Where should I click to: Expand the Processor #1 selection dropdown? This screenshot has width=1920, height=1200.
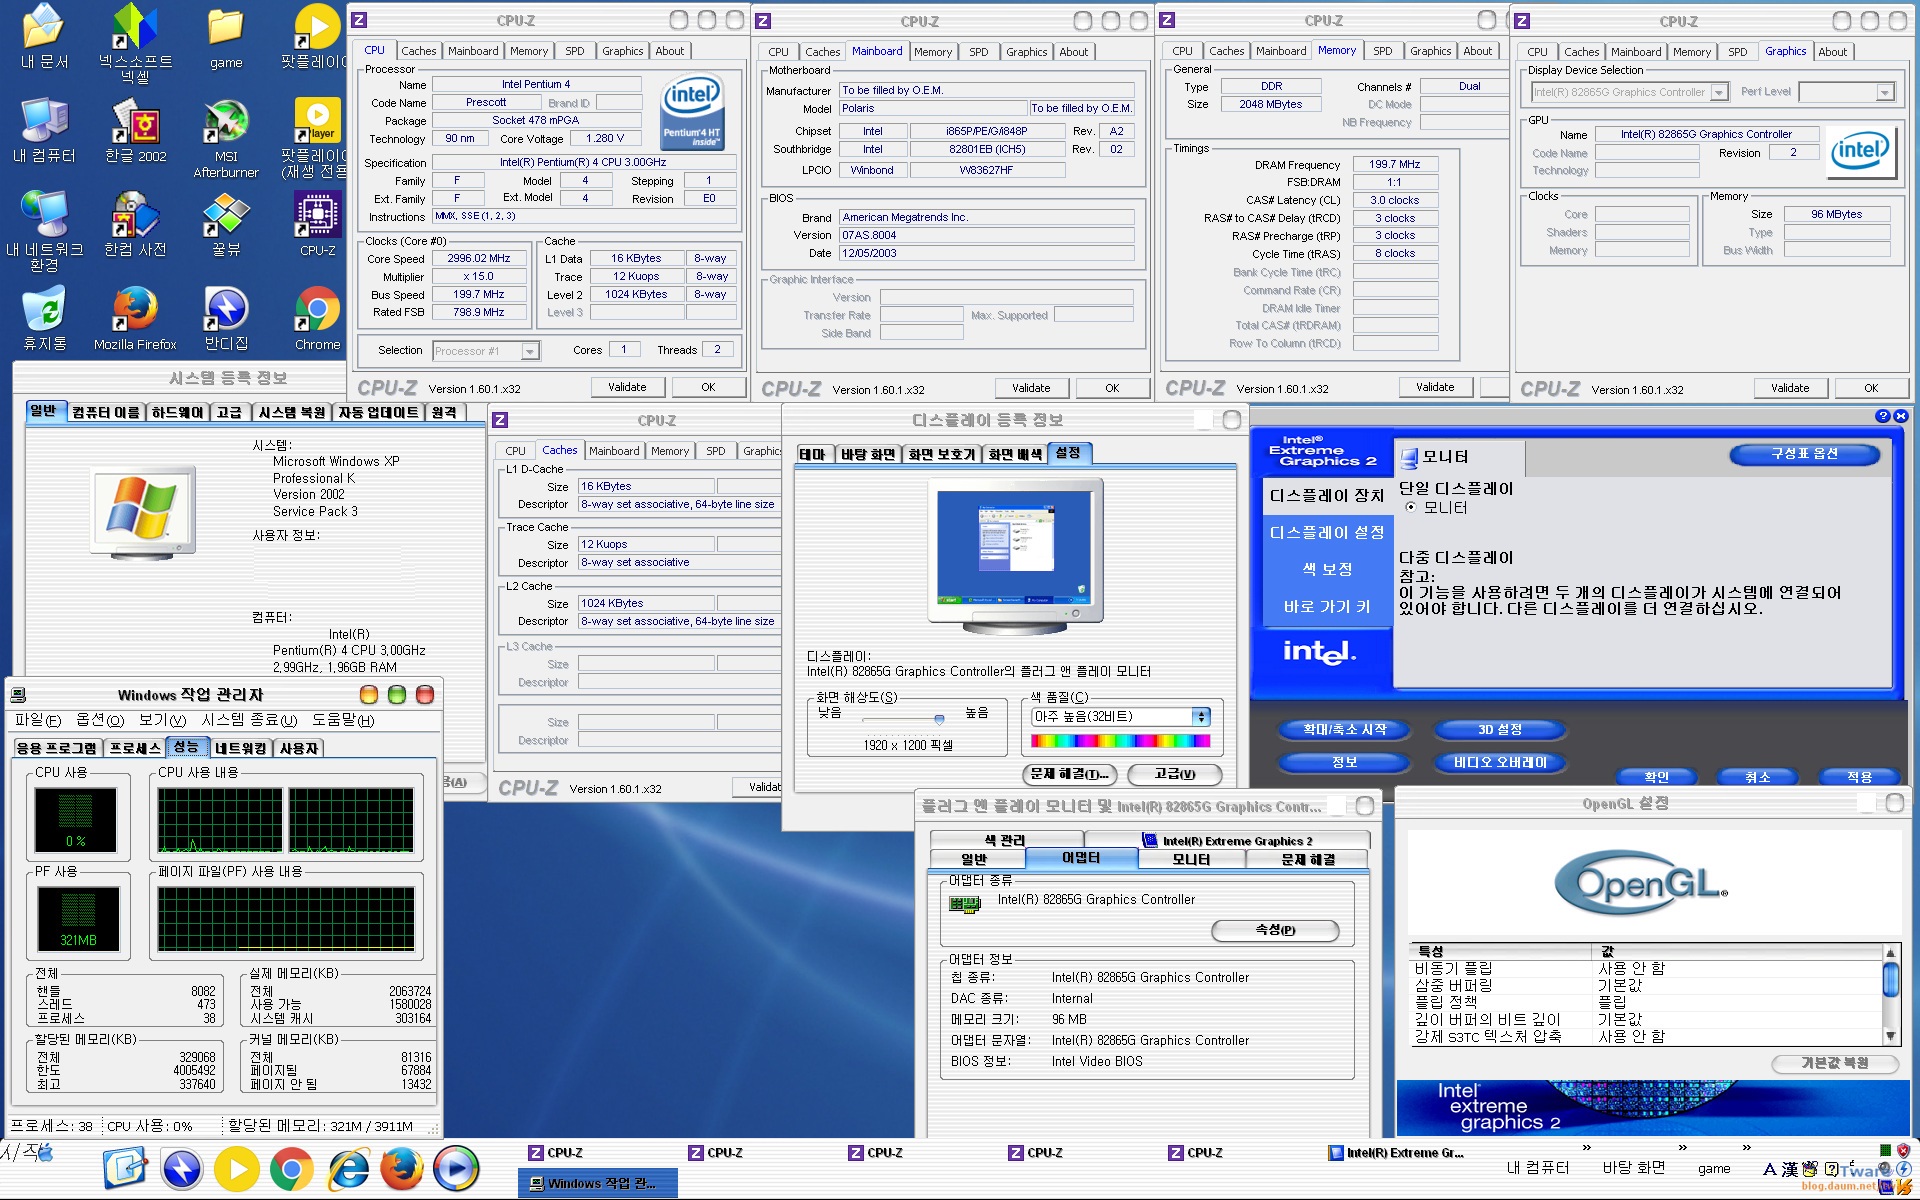[530, 351]
